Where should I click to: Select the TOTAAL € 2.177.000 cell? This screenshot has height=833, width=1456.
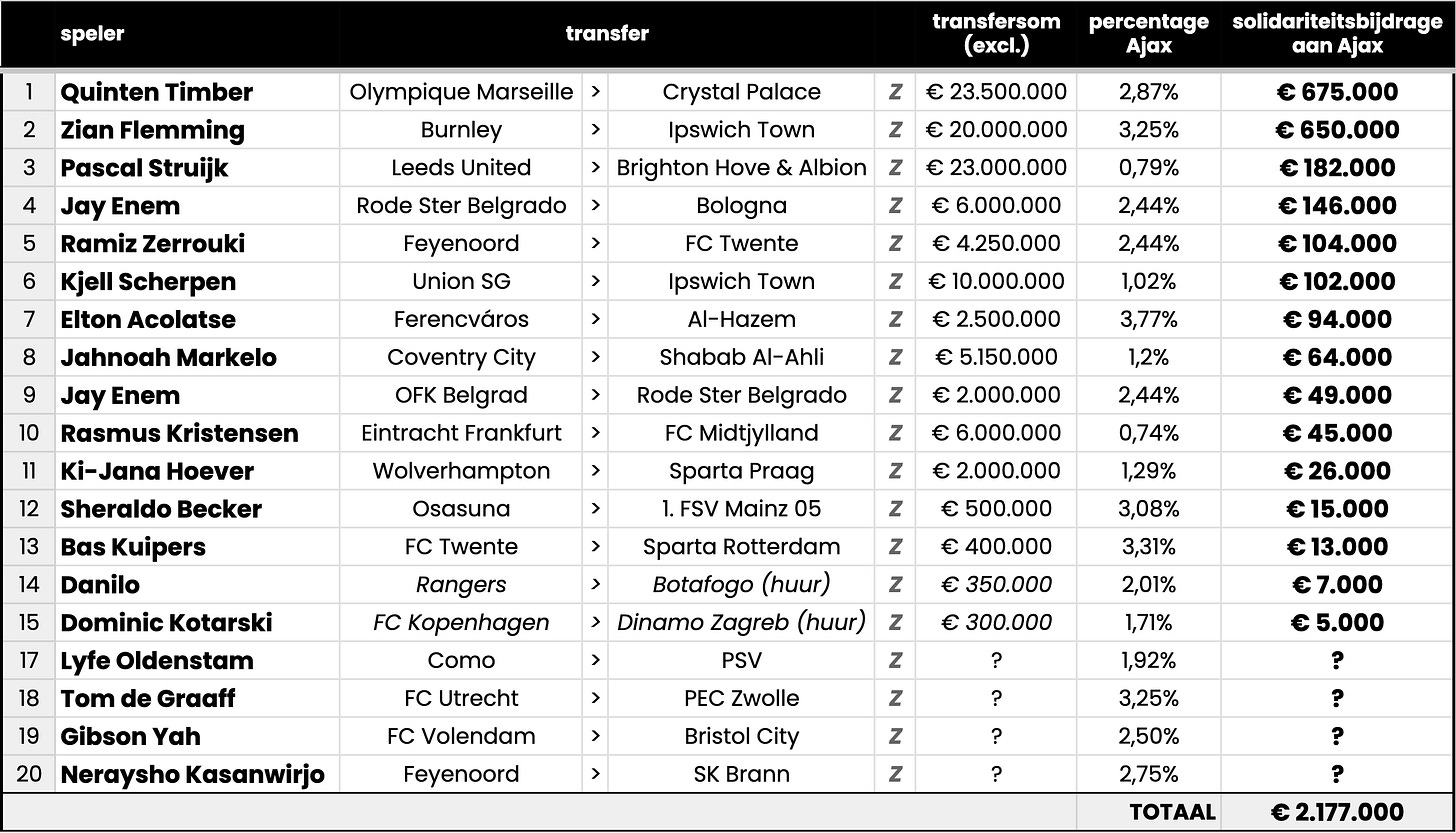pos(1337,813)
